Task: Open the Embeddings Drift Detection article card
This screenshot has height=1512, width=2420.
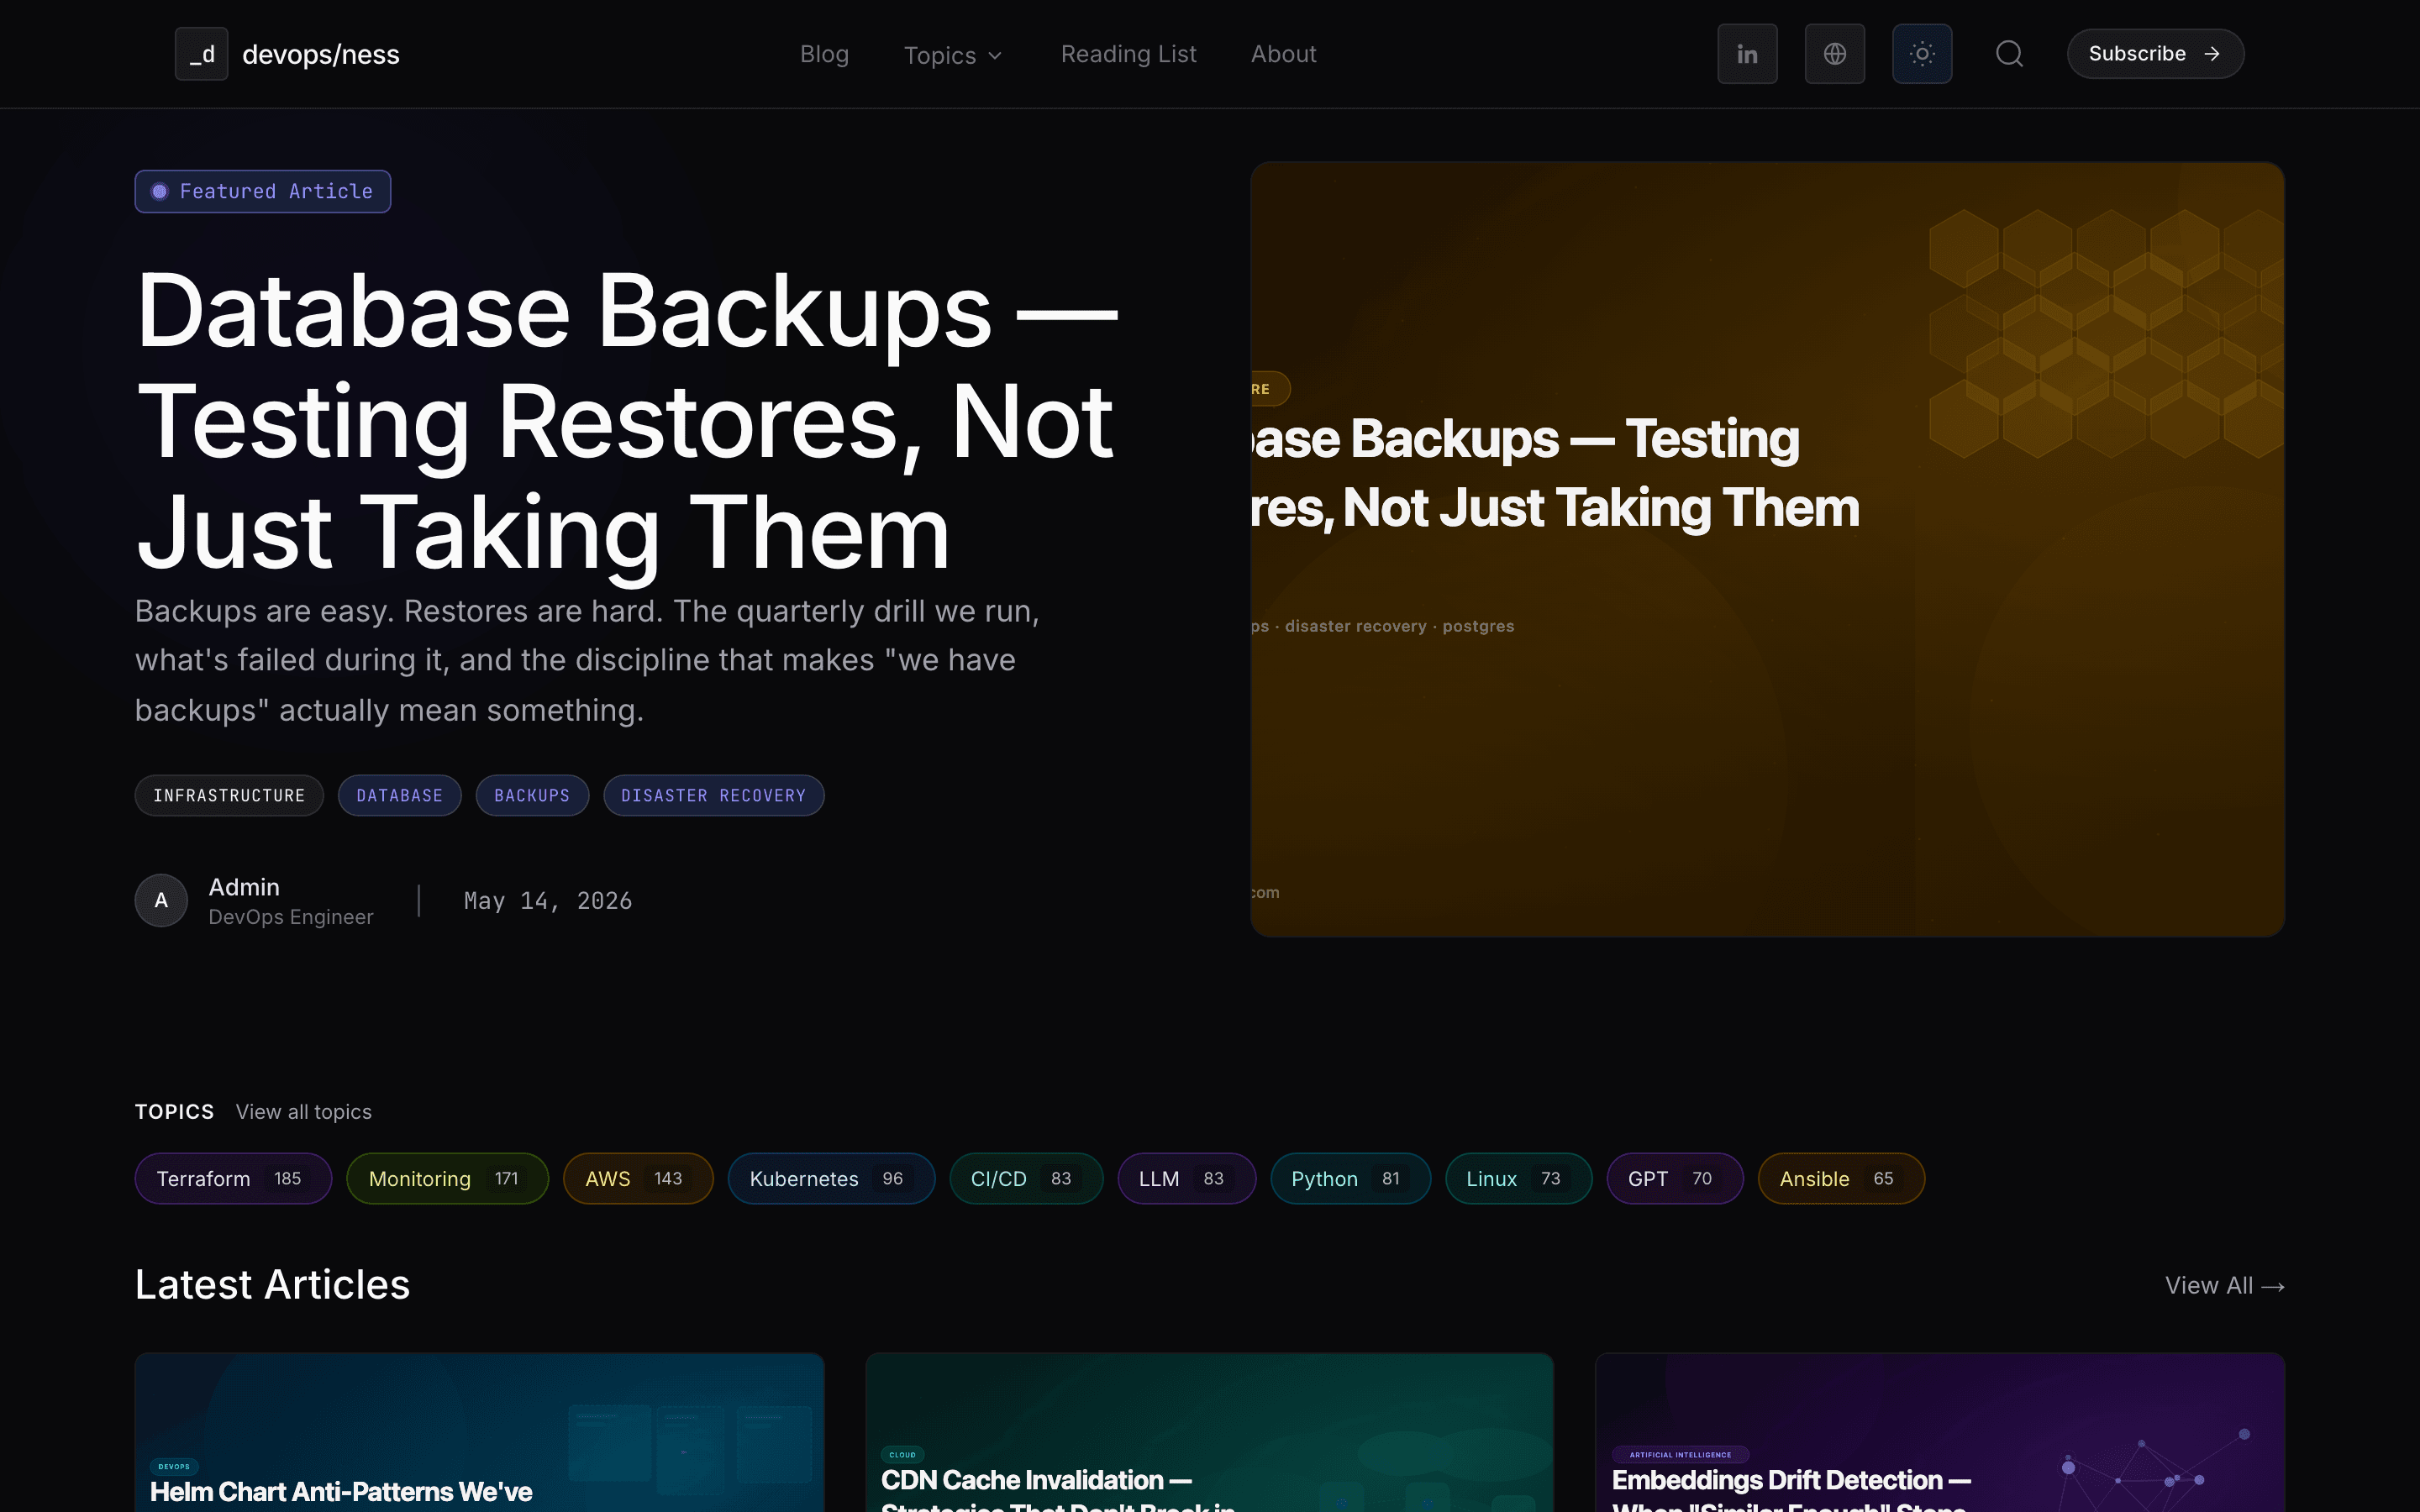Action: [1939, 1432]
